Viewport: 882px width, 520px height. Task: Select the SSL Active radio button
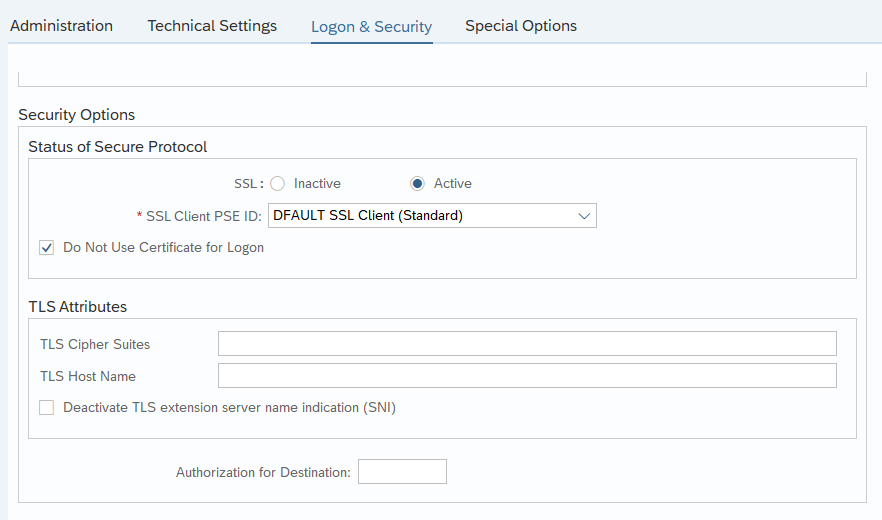pyautogui.click(x=417, y=183)
